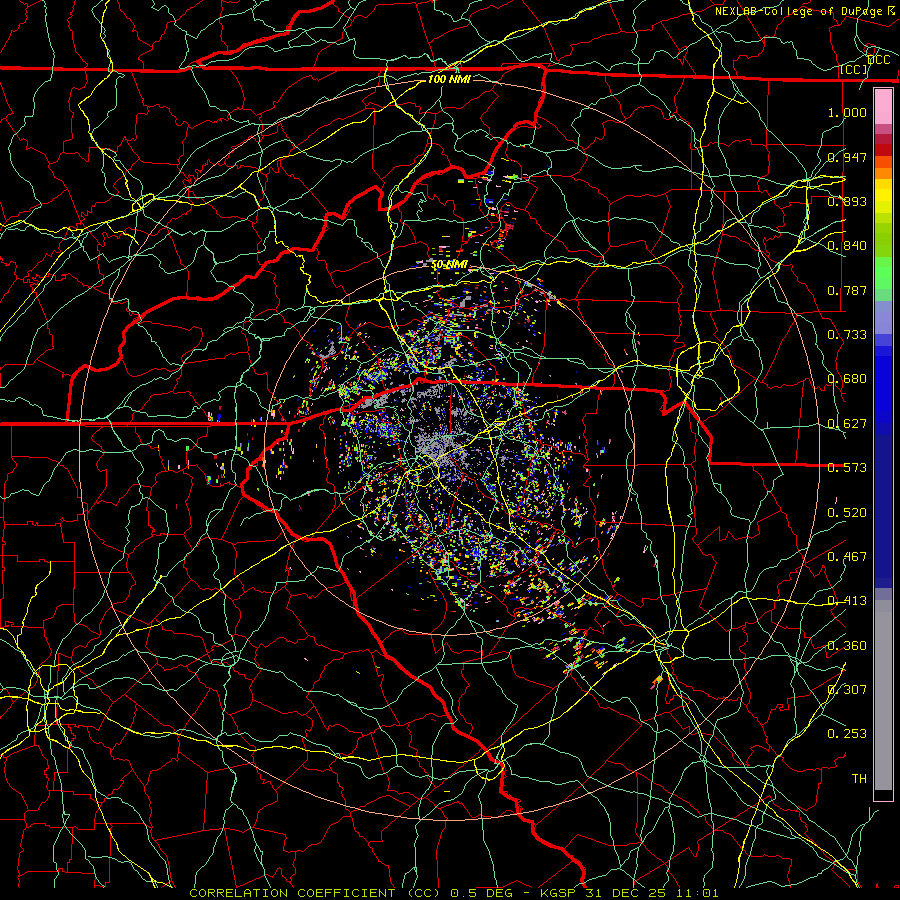Pick the pink segment of the color bar
The width and height of the screenshot is (900, 900).
(x=883, y=107)
